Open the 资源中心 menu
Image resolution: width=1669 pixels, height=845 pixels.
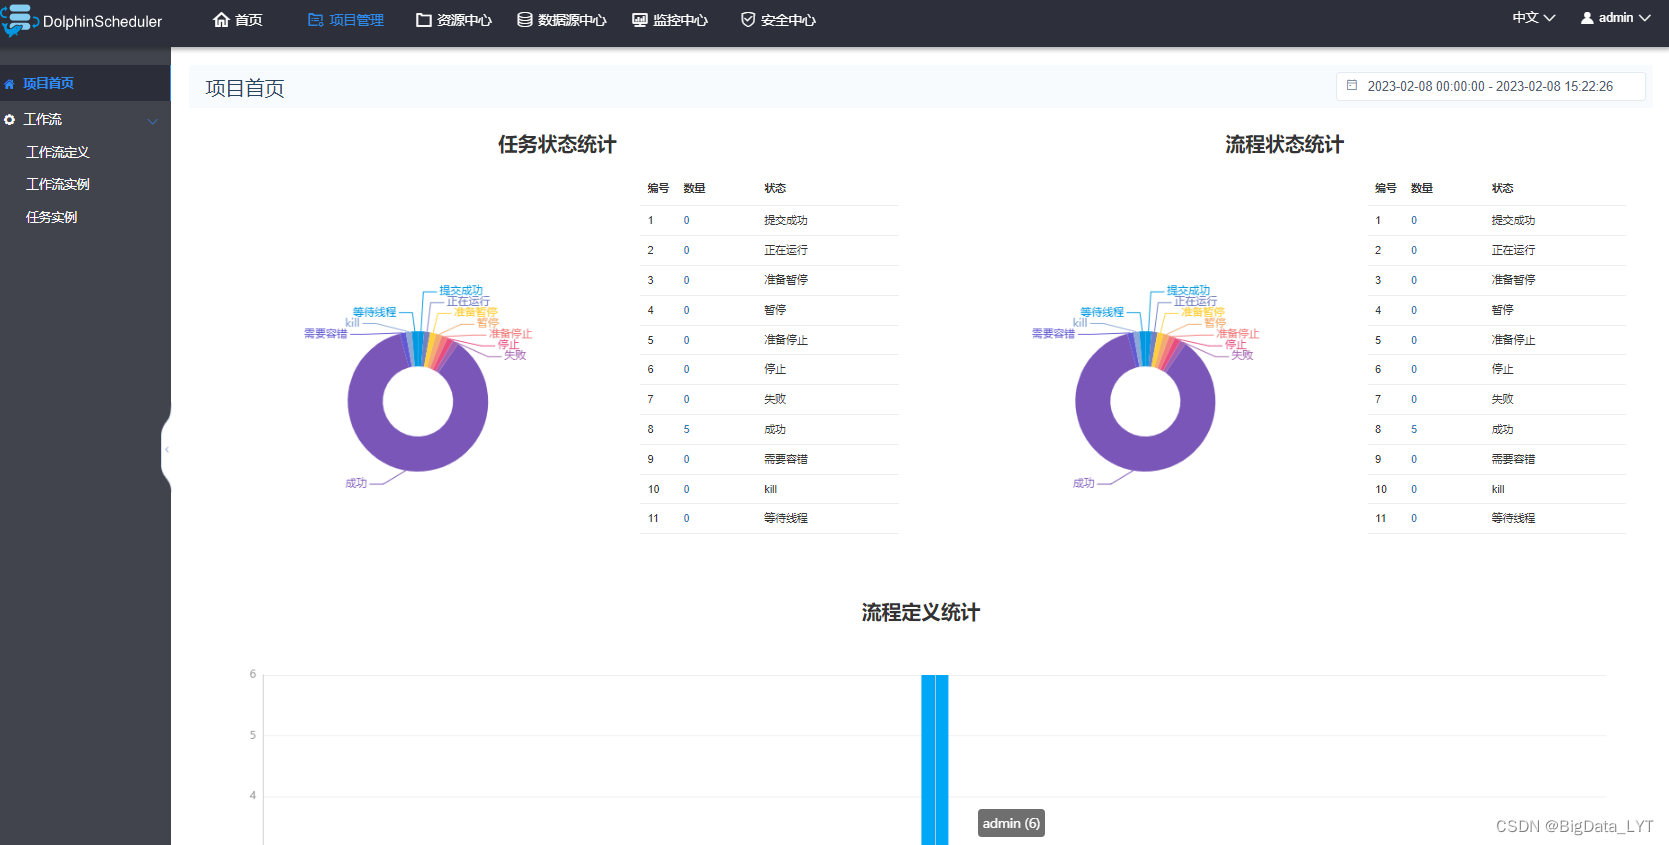(x=454, y=20)
